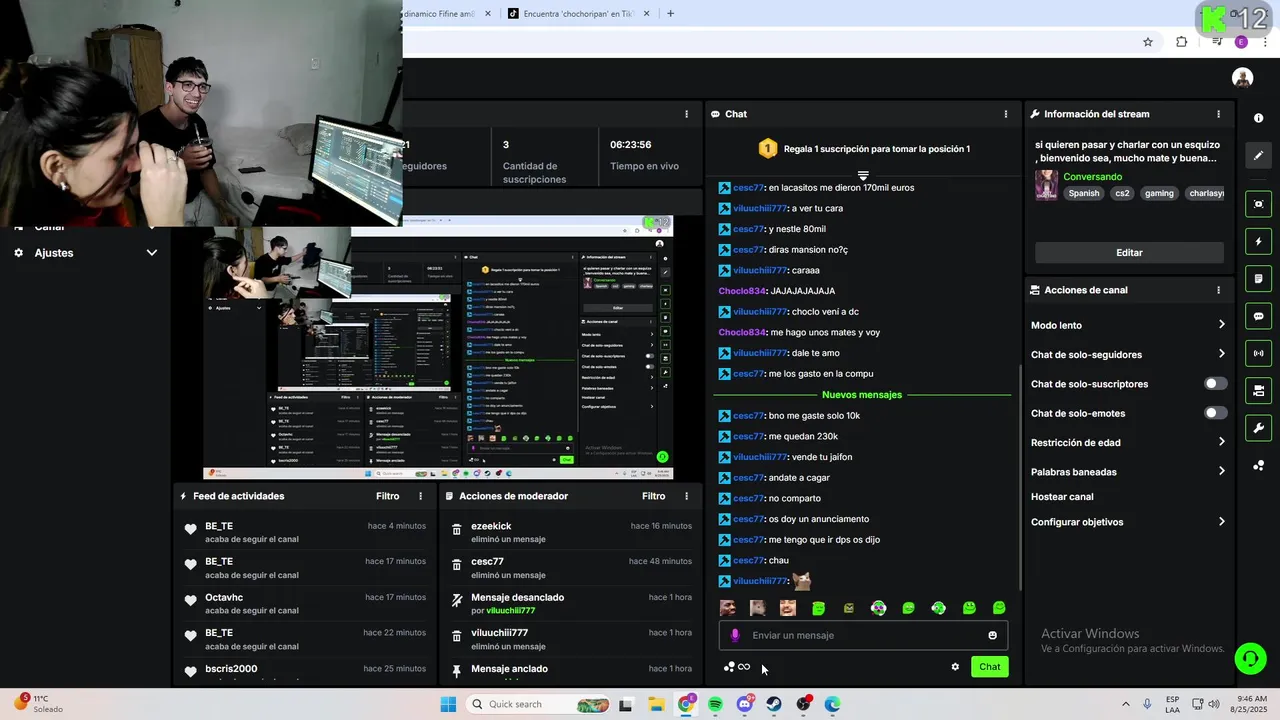Open Acciones de moderador three-dot menu

(x=686, y=496)
